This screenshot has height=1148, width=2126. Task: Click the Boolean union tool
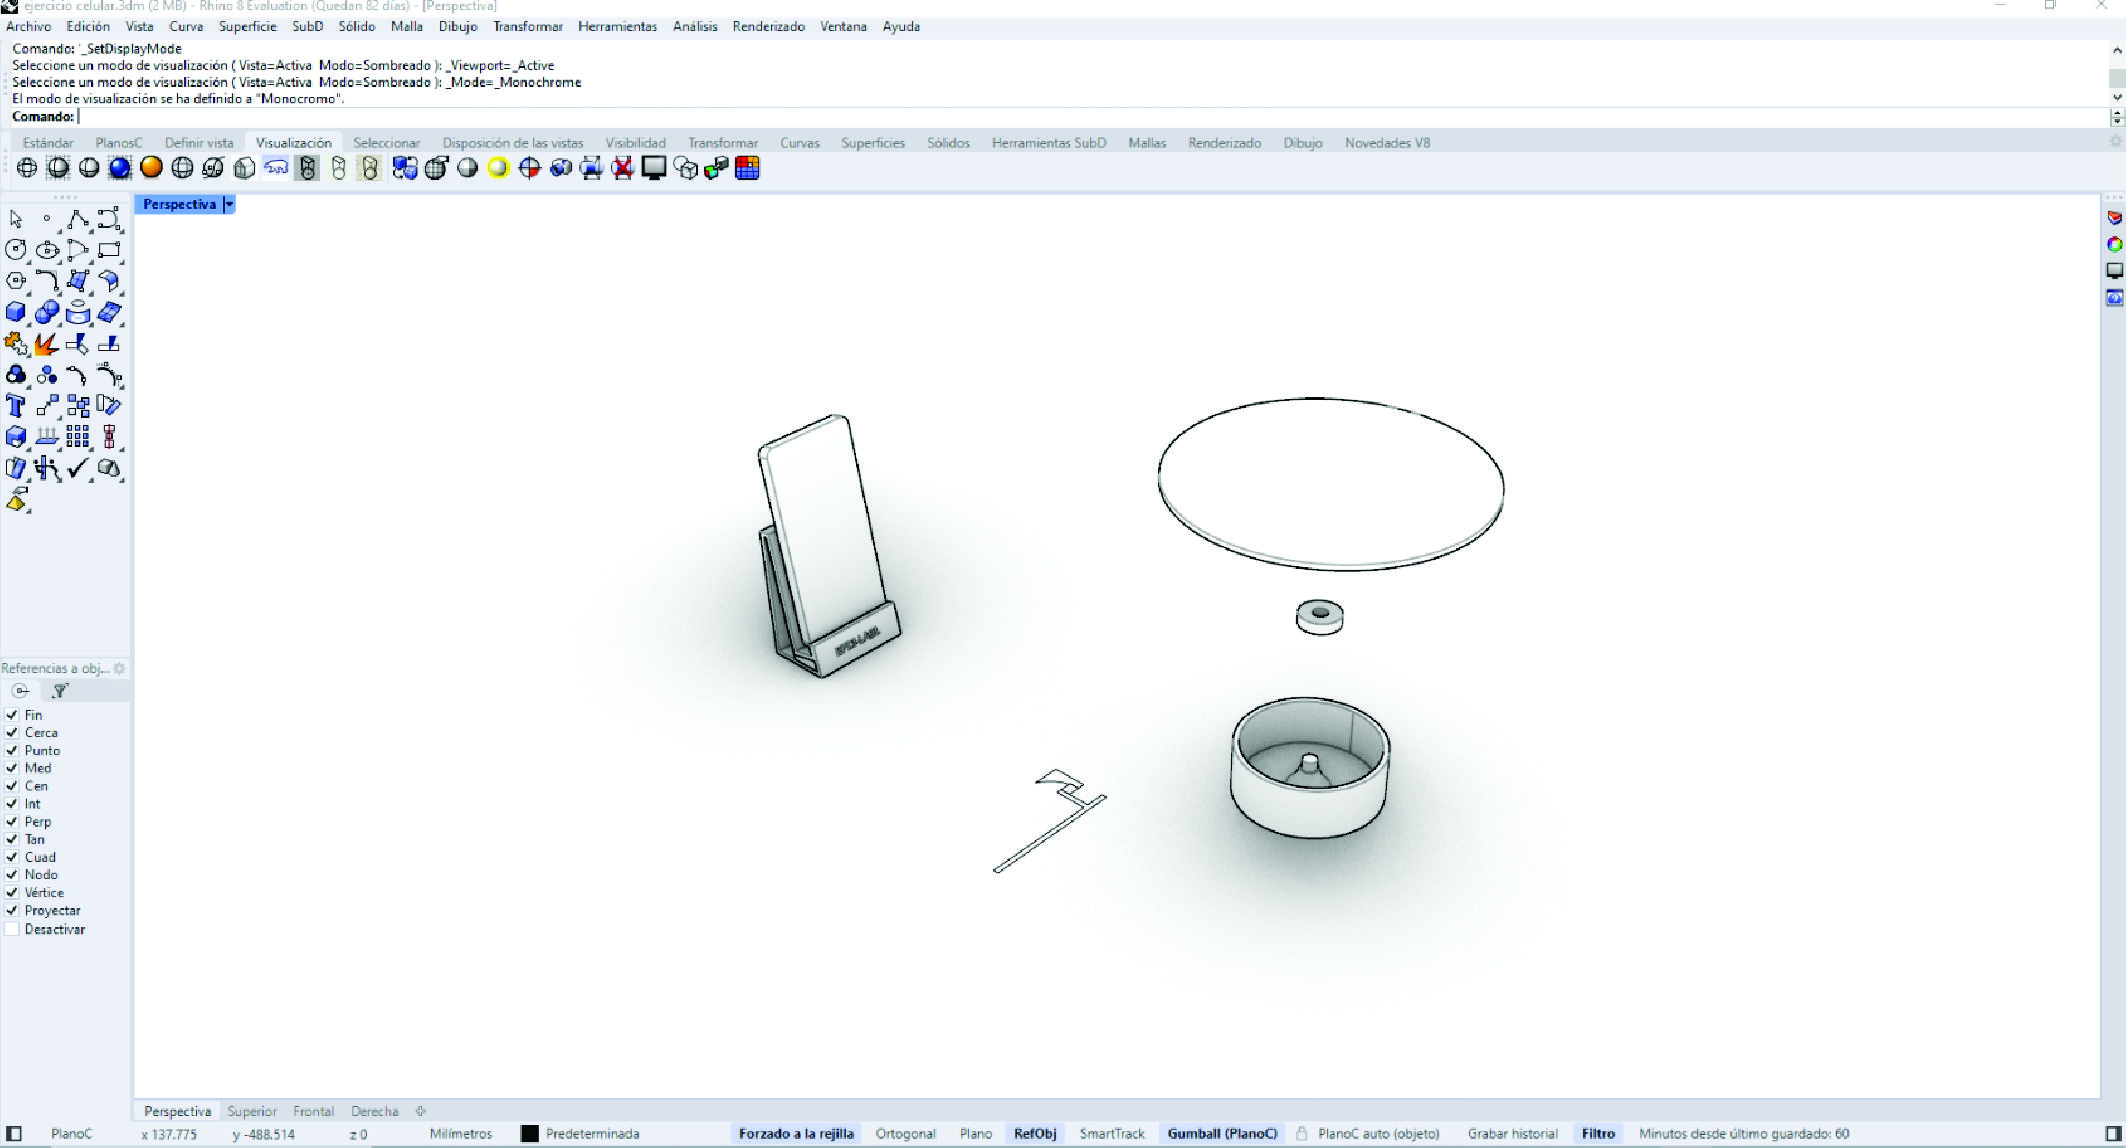46,313
